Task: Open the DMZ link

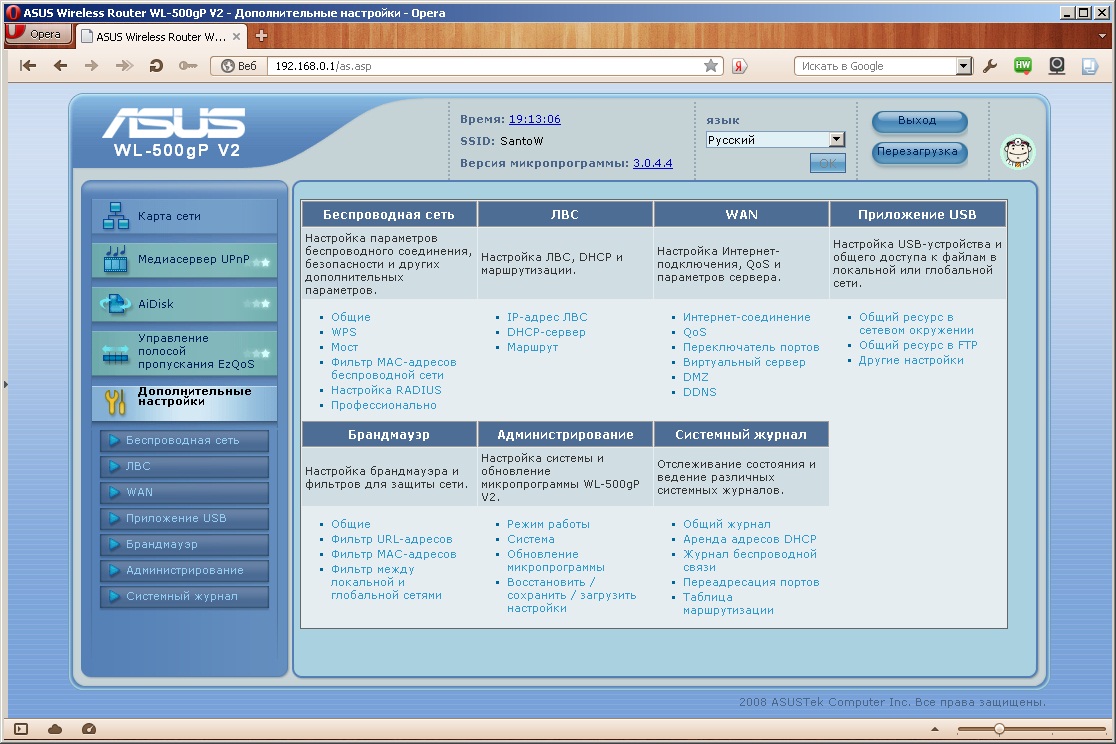Action: point(695,377)
